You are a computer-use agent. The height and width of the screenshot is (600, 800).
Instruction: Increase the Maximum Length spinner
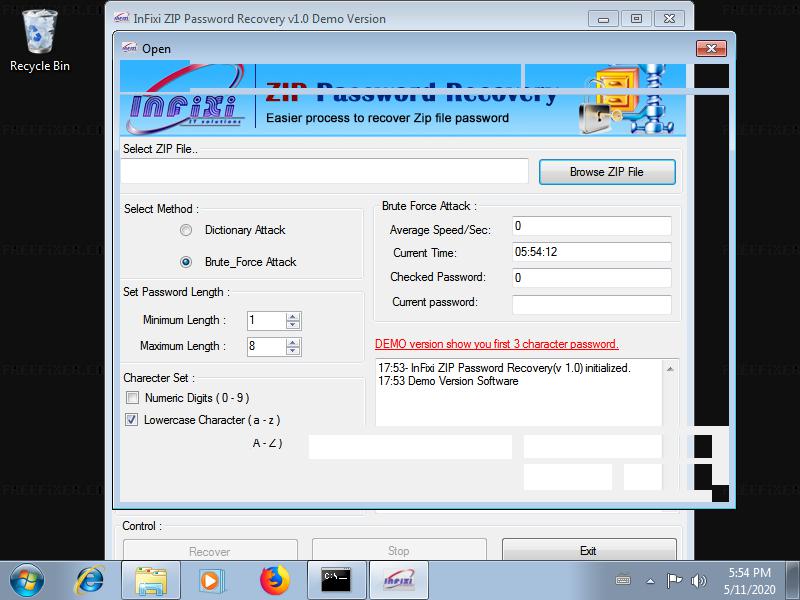click(293, 342)
